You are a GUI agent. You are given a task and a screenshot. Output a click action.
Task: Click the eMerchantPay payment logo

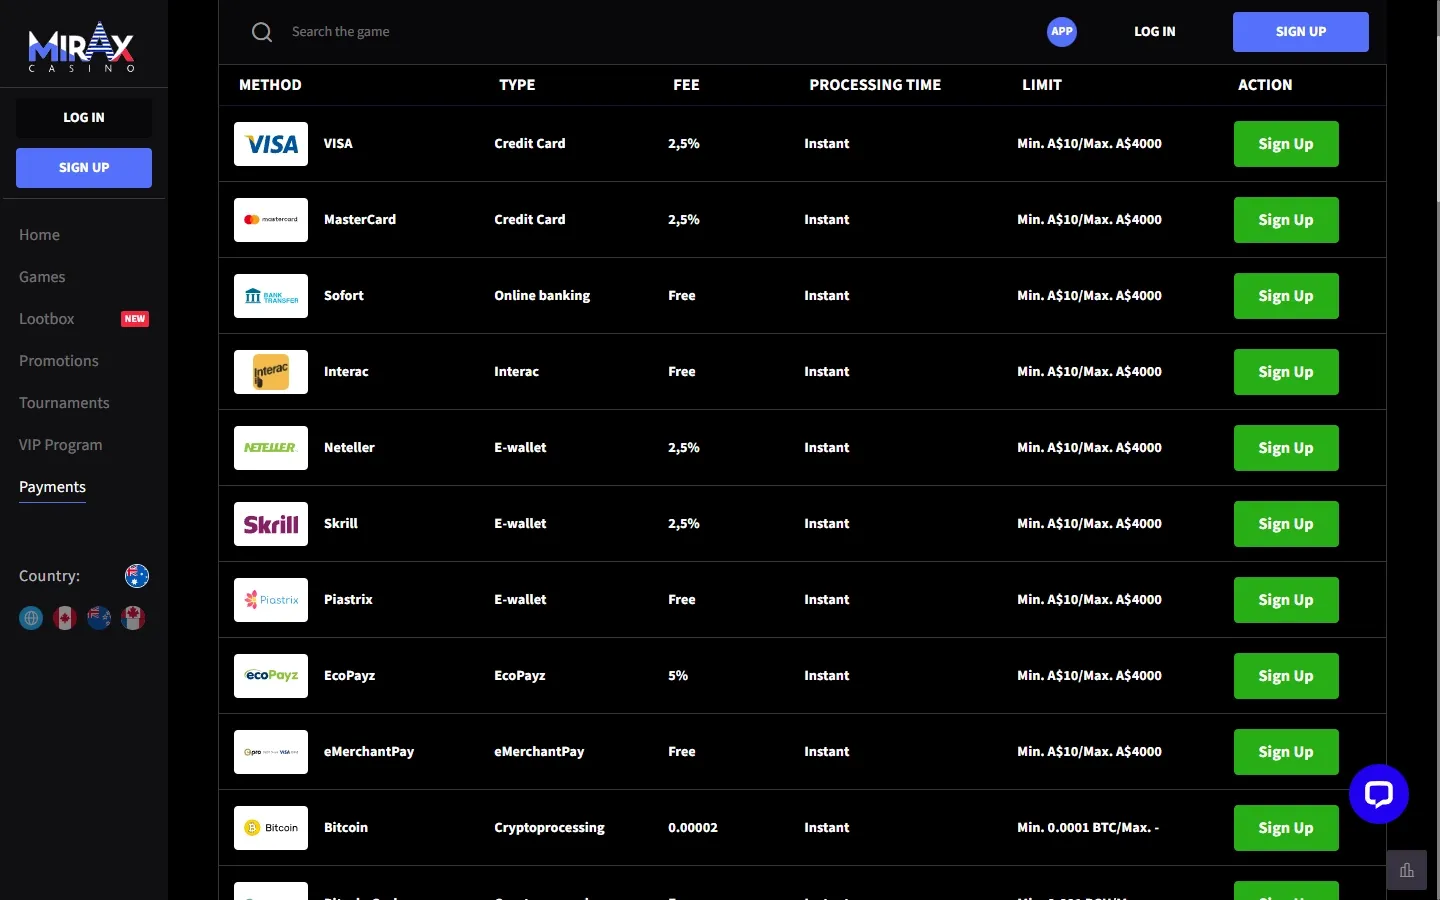[271, 752]
